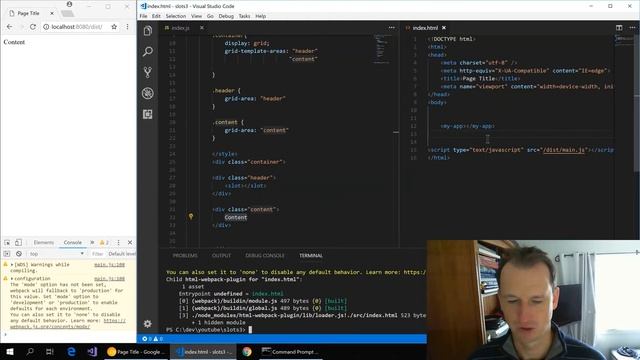
Task: Switch to the DEBUG CONSOLE panel tab
Action: 265,256
